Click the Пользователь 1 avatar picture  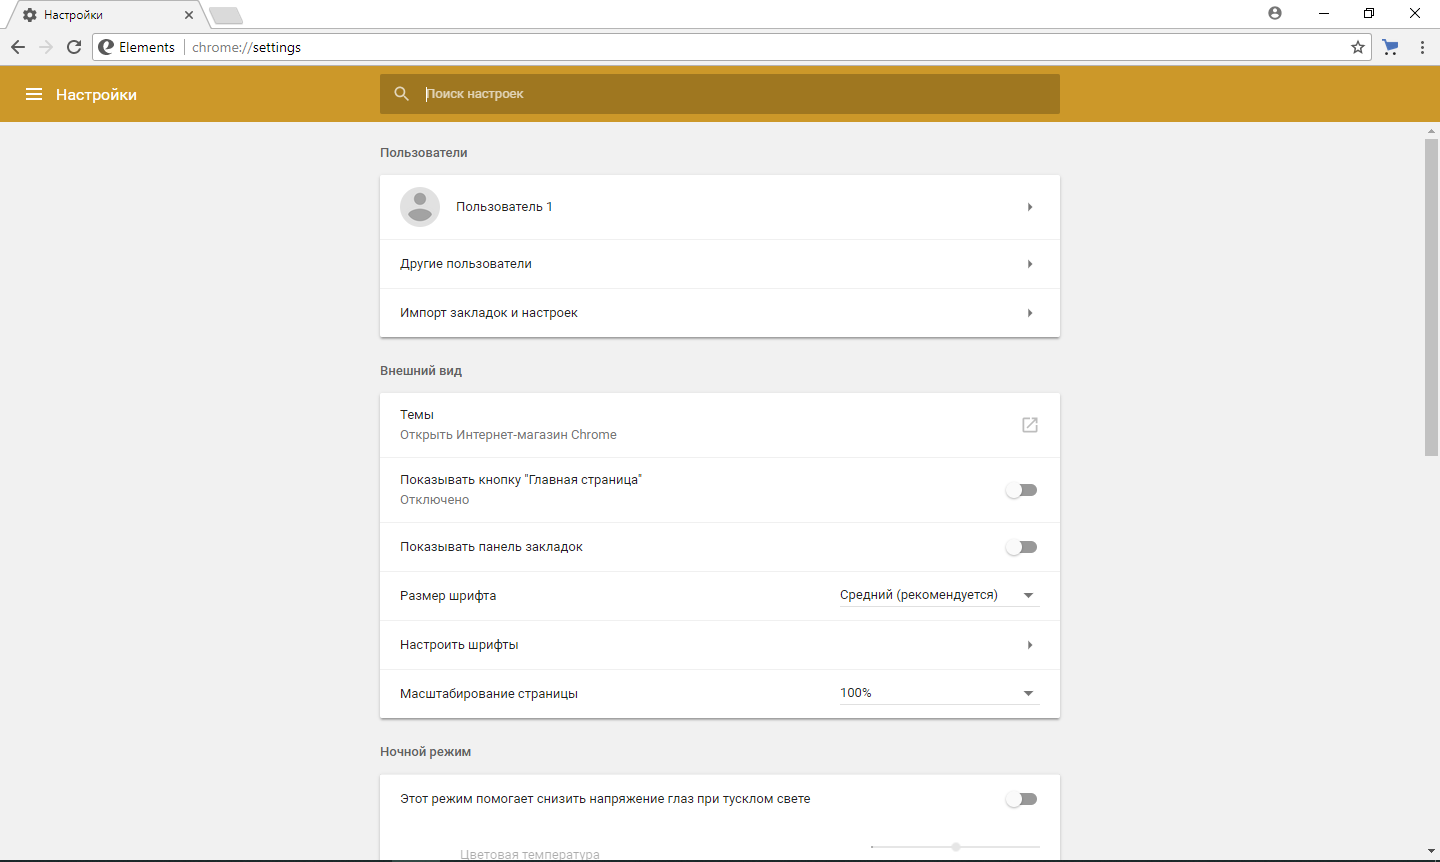pyautogui.click(x=420, y=207)
